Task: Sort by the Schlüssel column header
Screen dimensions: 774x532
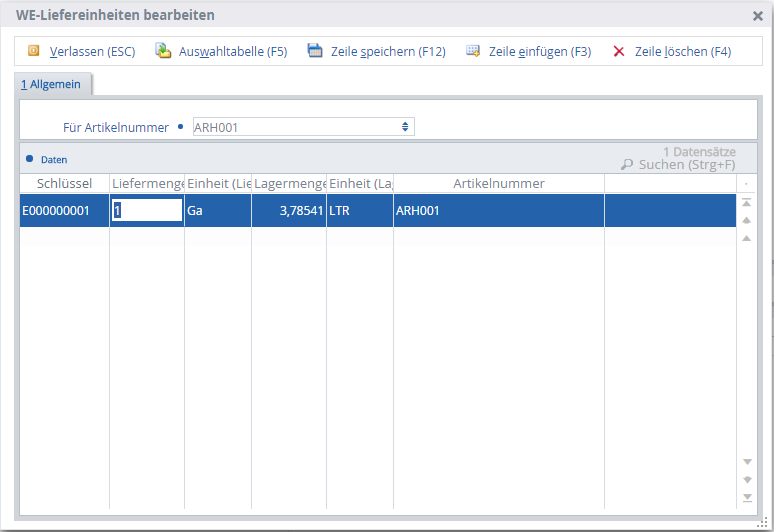Action: 64,184
